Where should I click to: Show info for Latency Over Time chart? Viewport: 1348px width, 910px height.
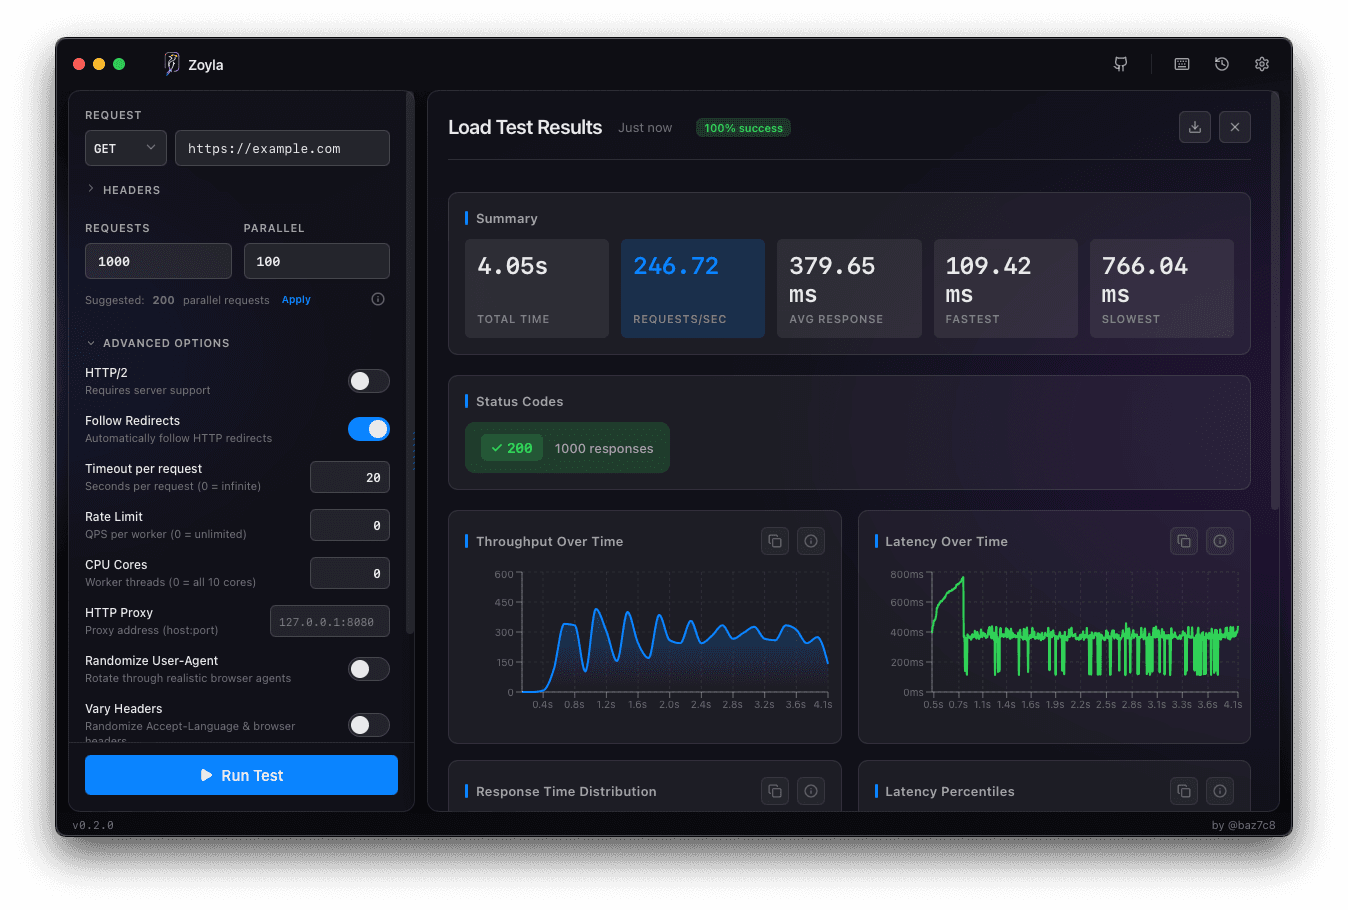coord(1219,540)
